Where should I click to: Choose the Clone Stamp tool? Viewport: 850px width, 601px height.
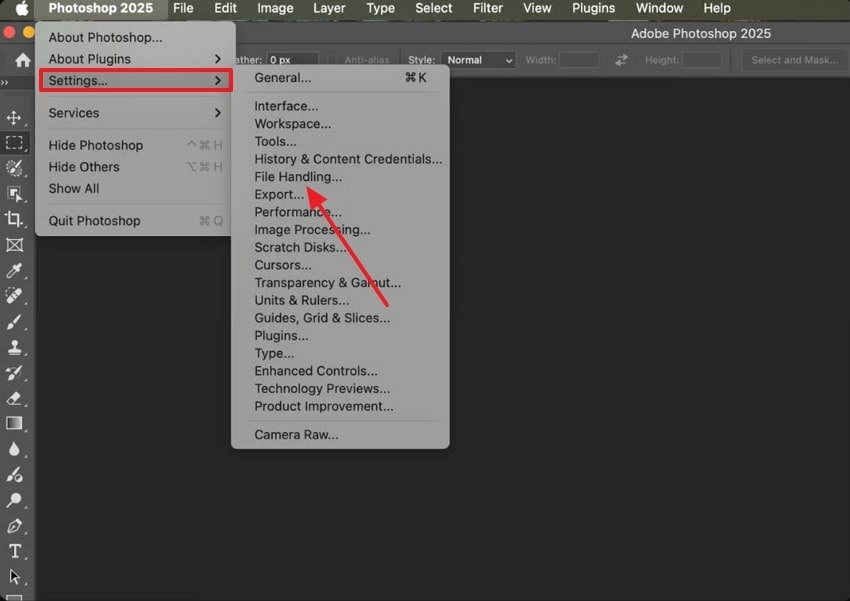(x=16, y=347)
